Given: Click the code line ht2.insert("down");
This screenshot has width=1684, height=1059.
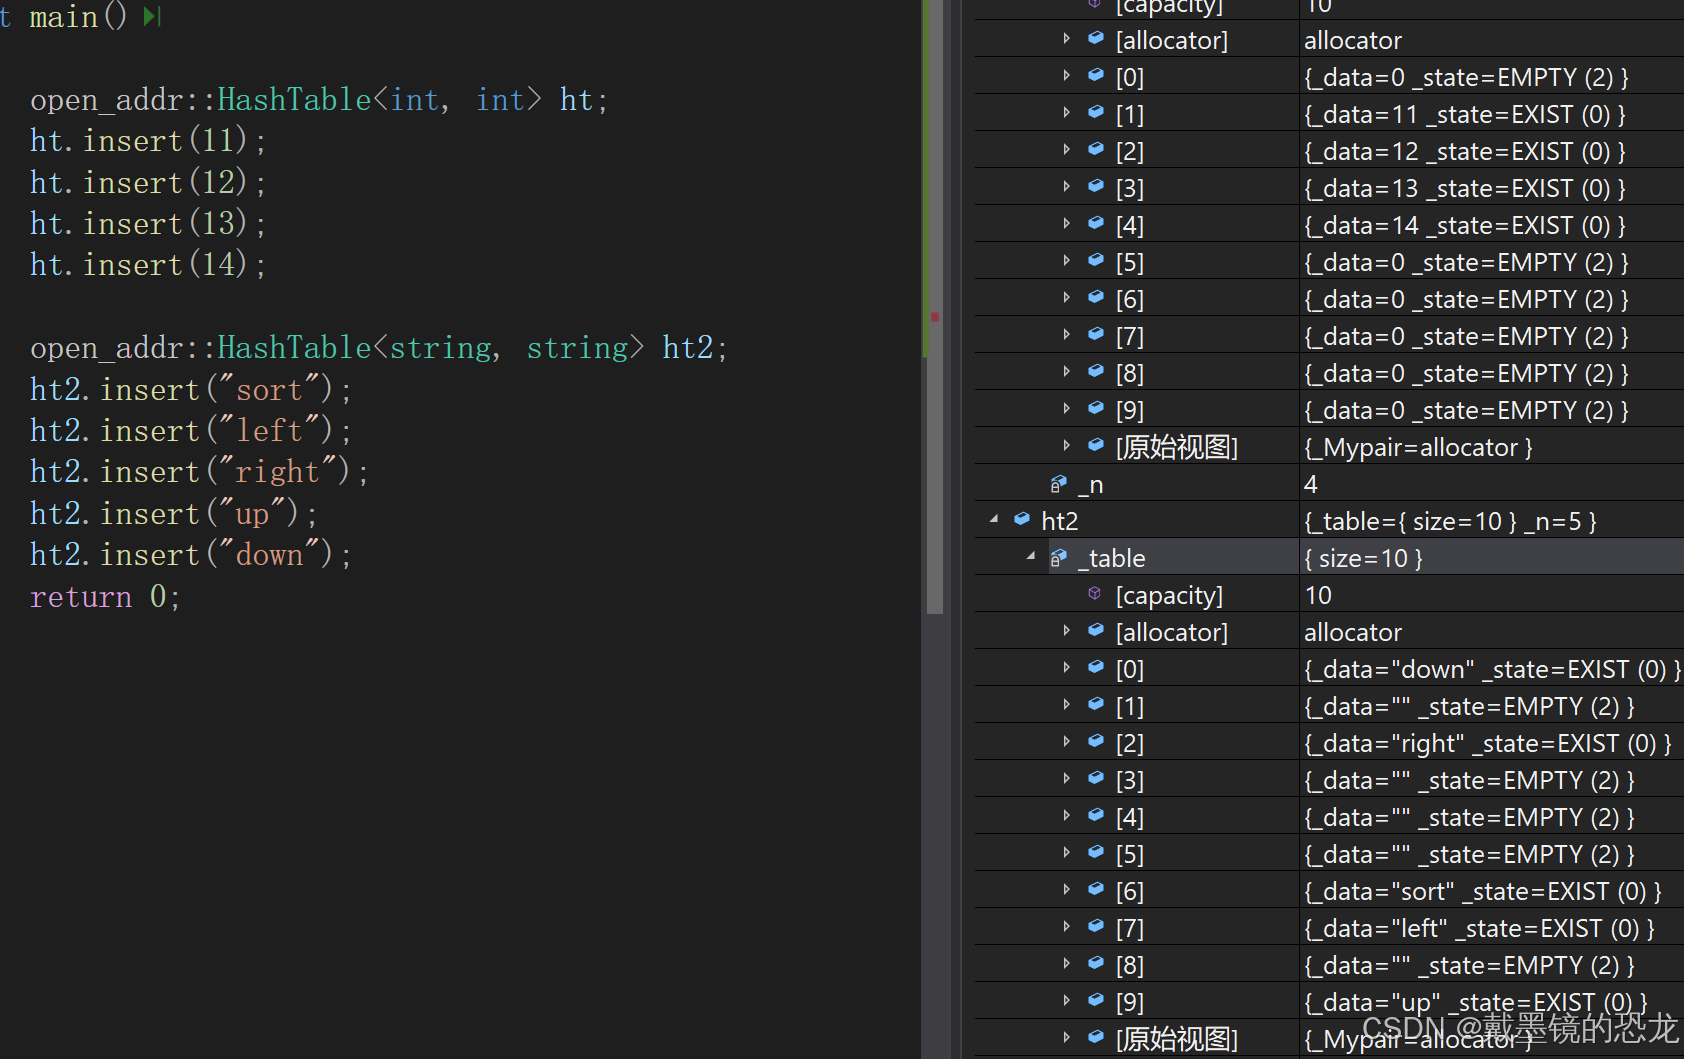Looking at the screenshot, I should pyautogui.click(x=190, y=555).
